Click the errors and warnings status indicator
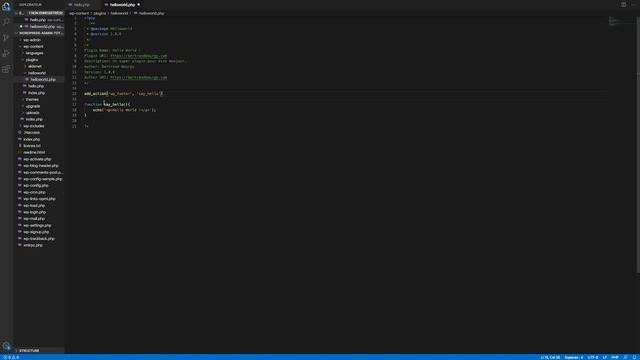This screenshot has height=360, width=640. click(x=11, y=357)
